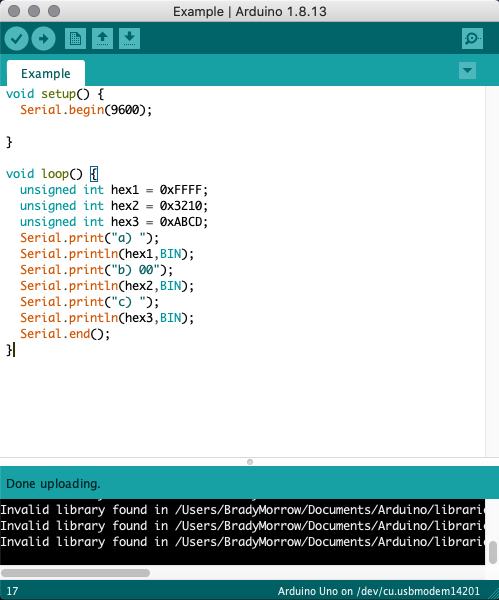Click the 'Done uploading.' status message
Viewport: 499px width, 600px height.
tap(53, 484)
